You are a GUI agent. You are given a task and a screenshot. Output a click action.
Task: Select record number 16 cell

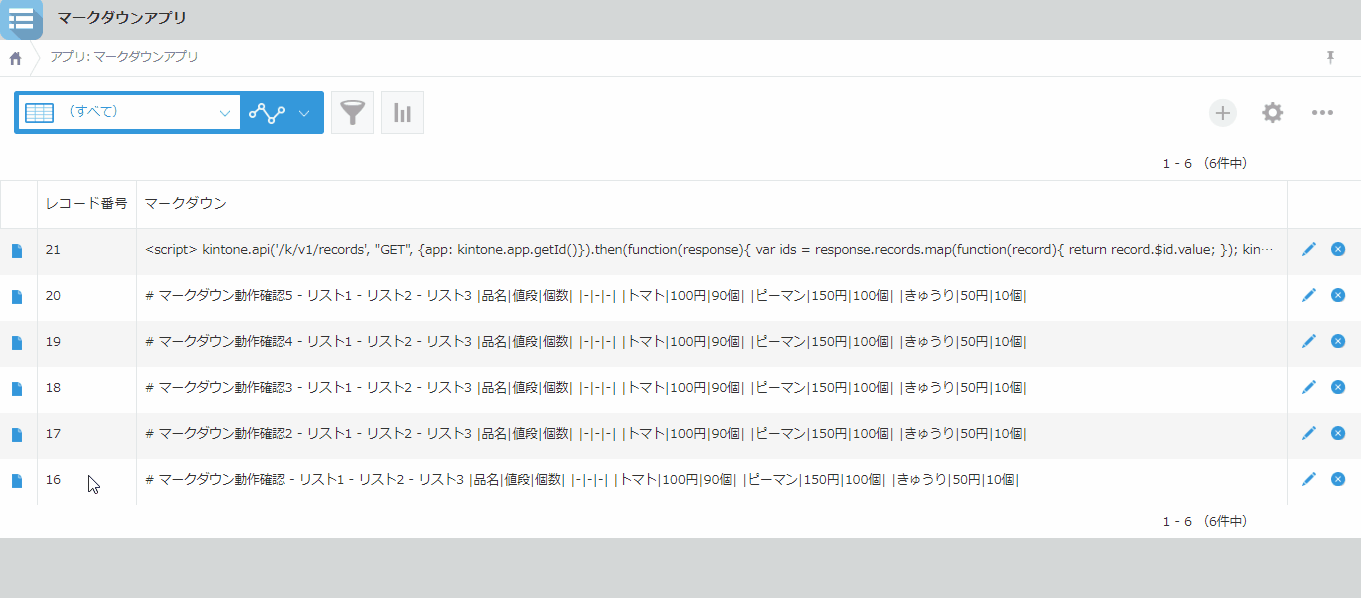click(x=87, y=480)
